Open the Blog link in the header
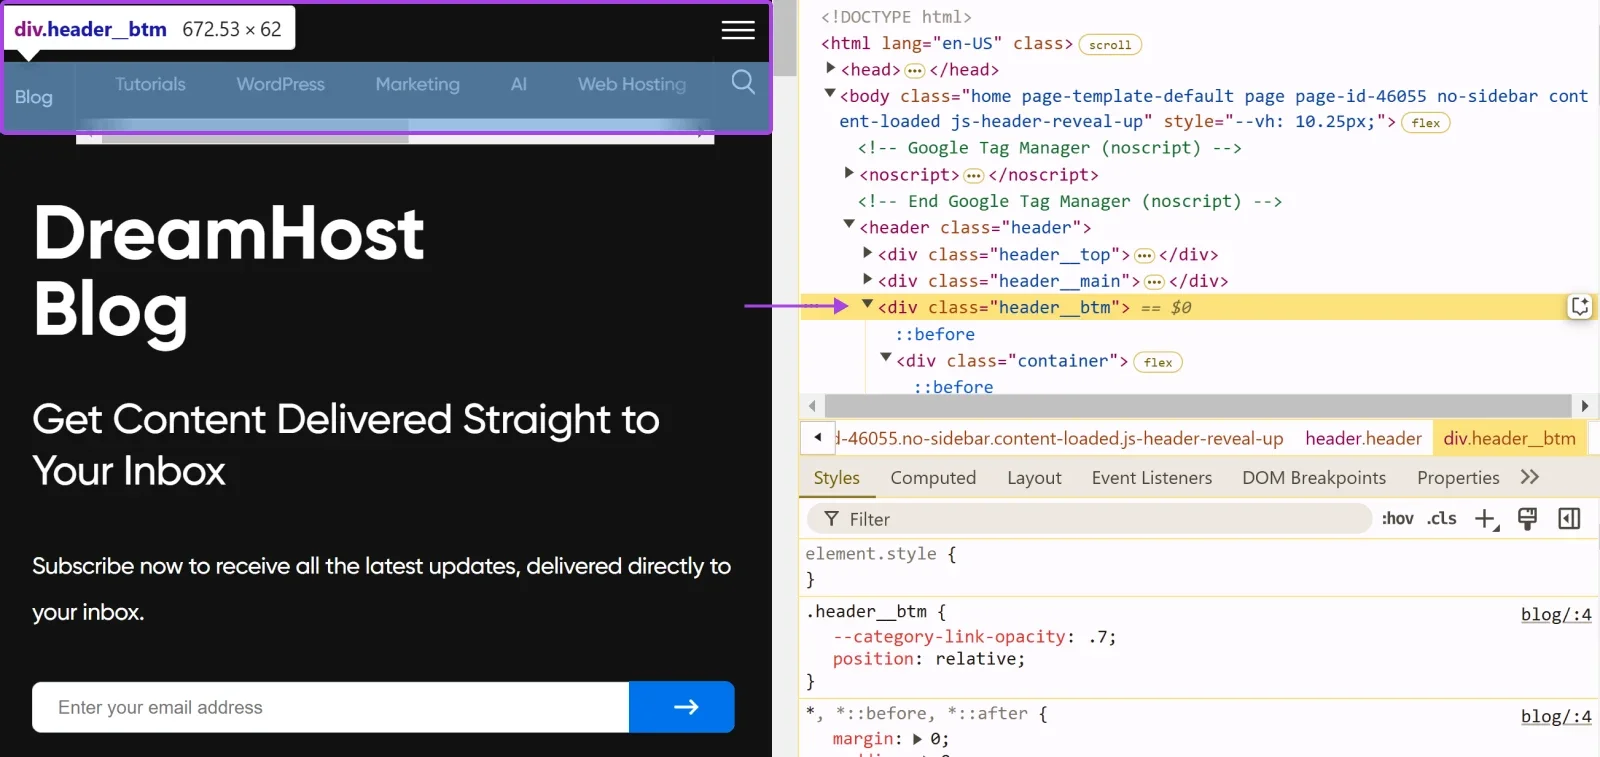 pos(34,97)
